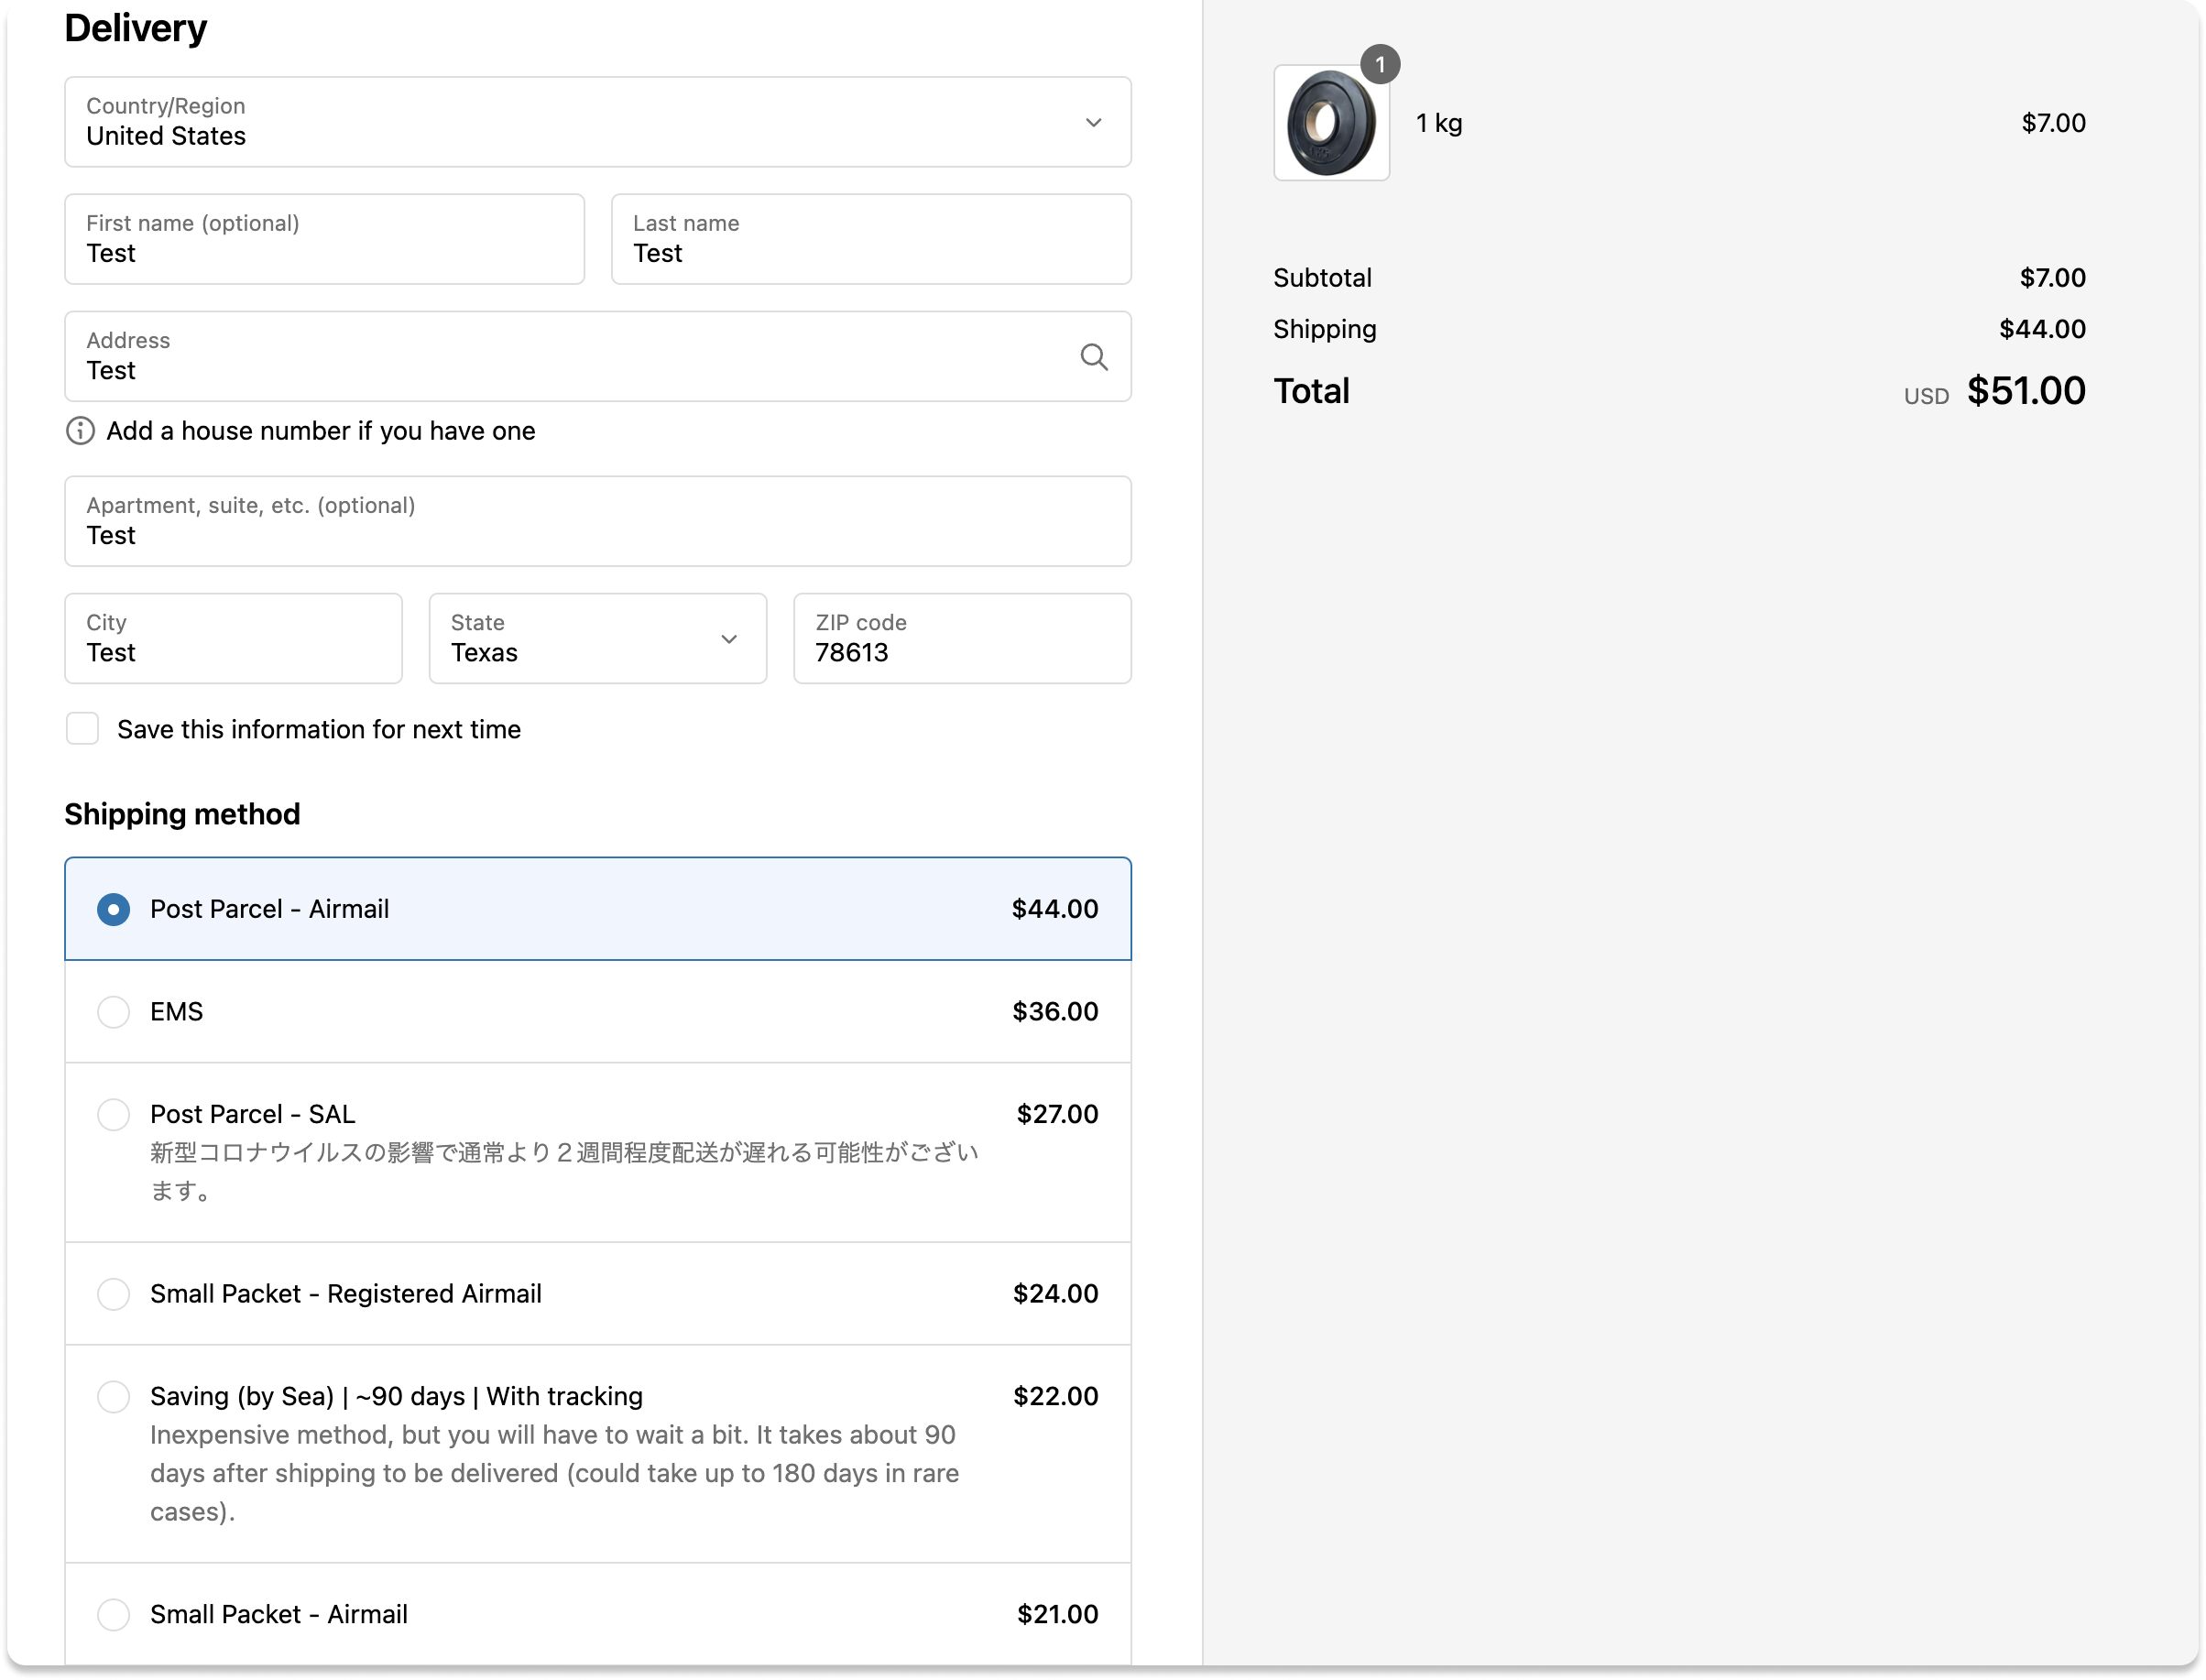Check Save this information for next time
The width and height of the screenshot is (2206, 1680).
tap(82, 729)
